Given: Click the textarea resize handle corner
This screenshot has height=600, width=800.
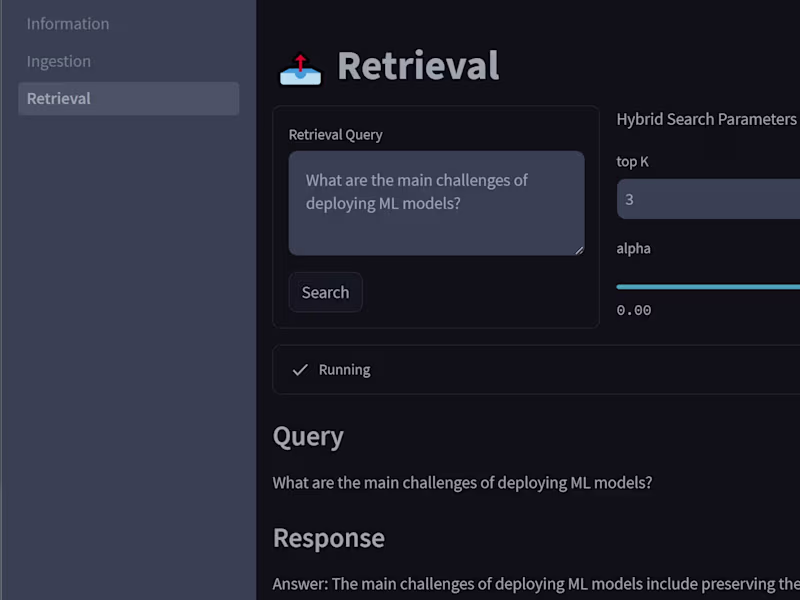Looking at the screenshot, I should [x=579, y=250].
